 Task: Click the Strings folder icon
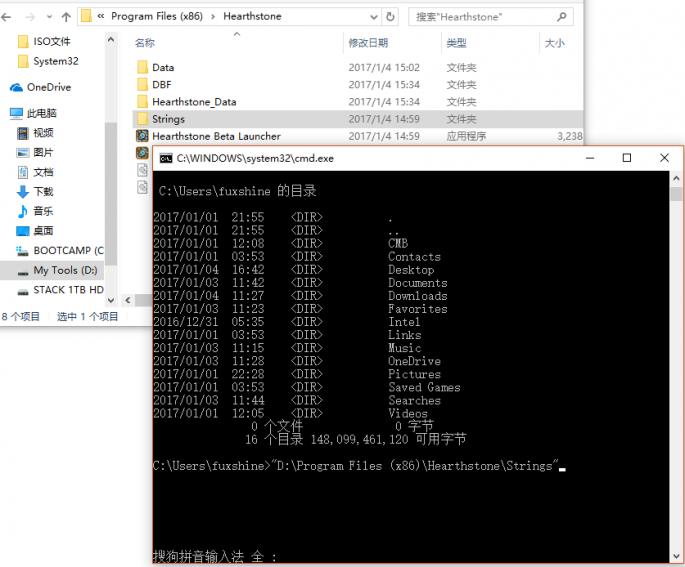pyautogui.click(x=142, y=119)
